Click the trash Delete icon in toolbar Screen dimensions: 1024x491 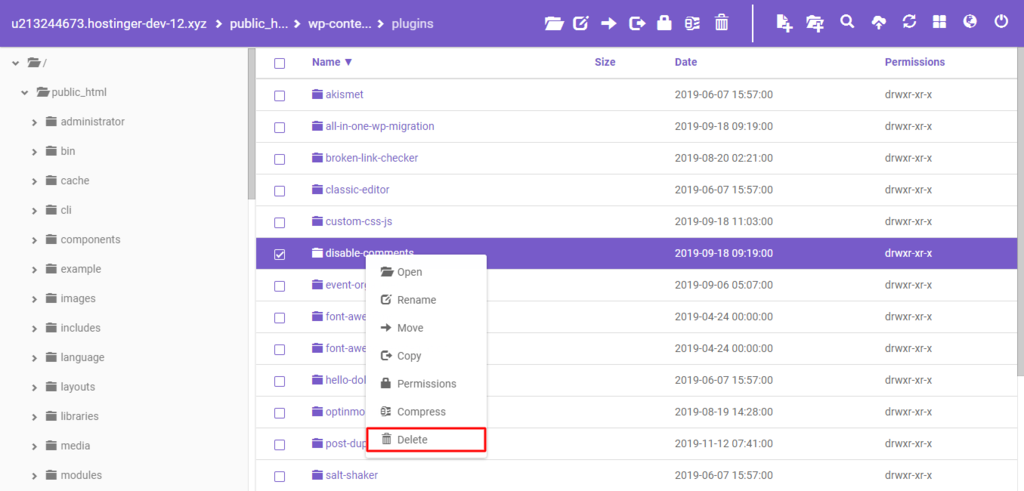tap(721, 22)
